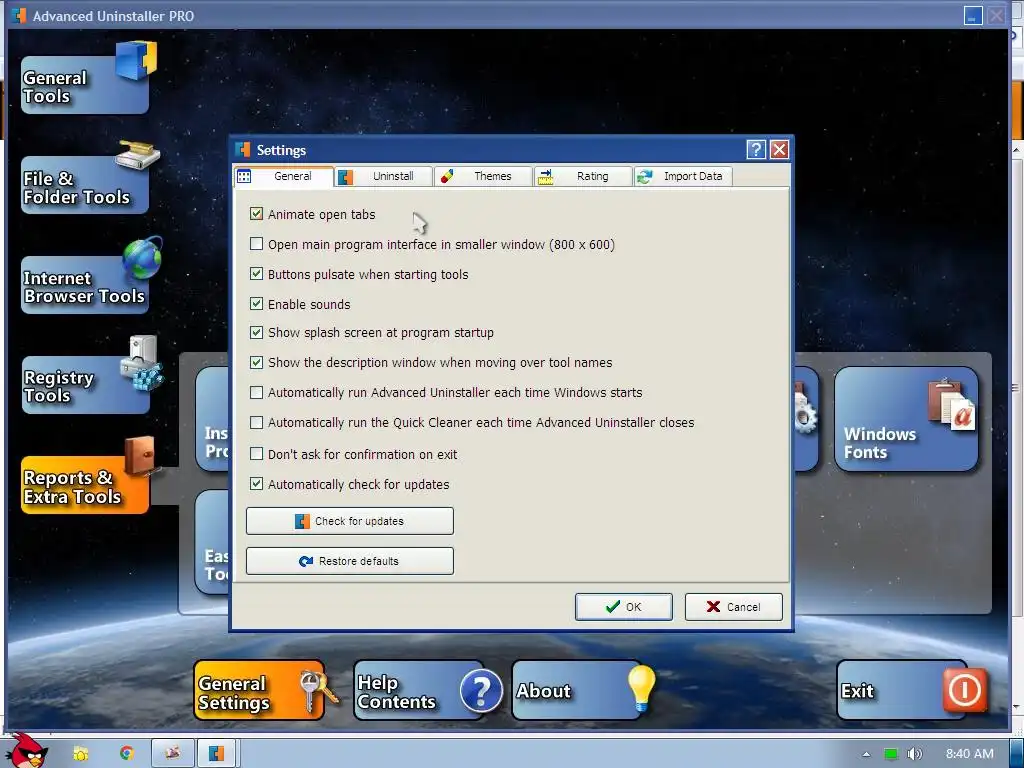Enable automatically run each time Windows starts
The width and height of the screenshot is (1024, 768).
click(257, 392)
